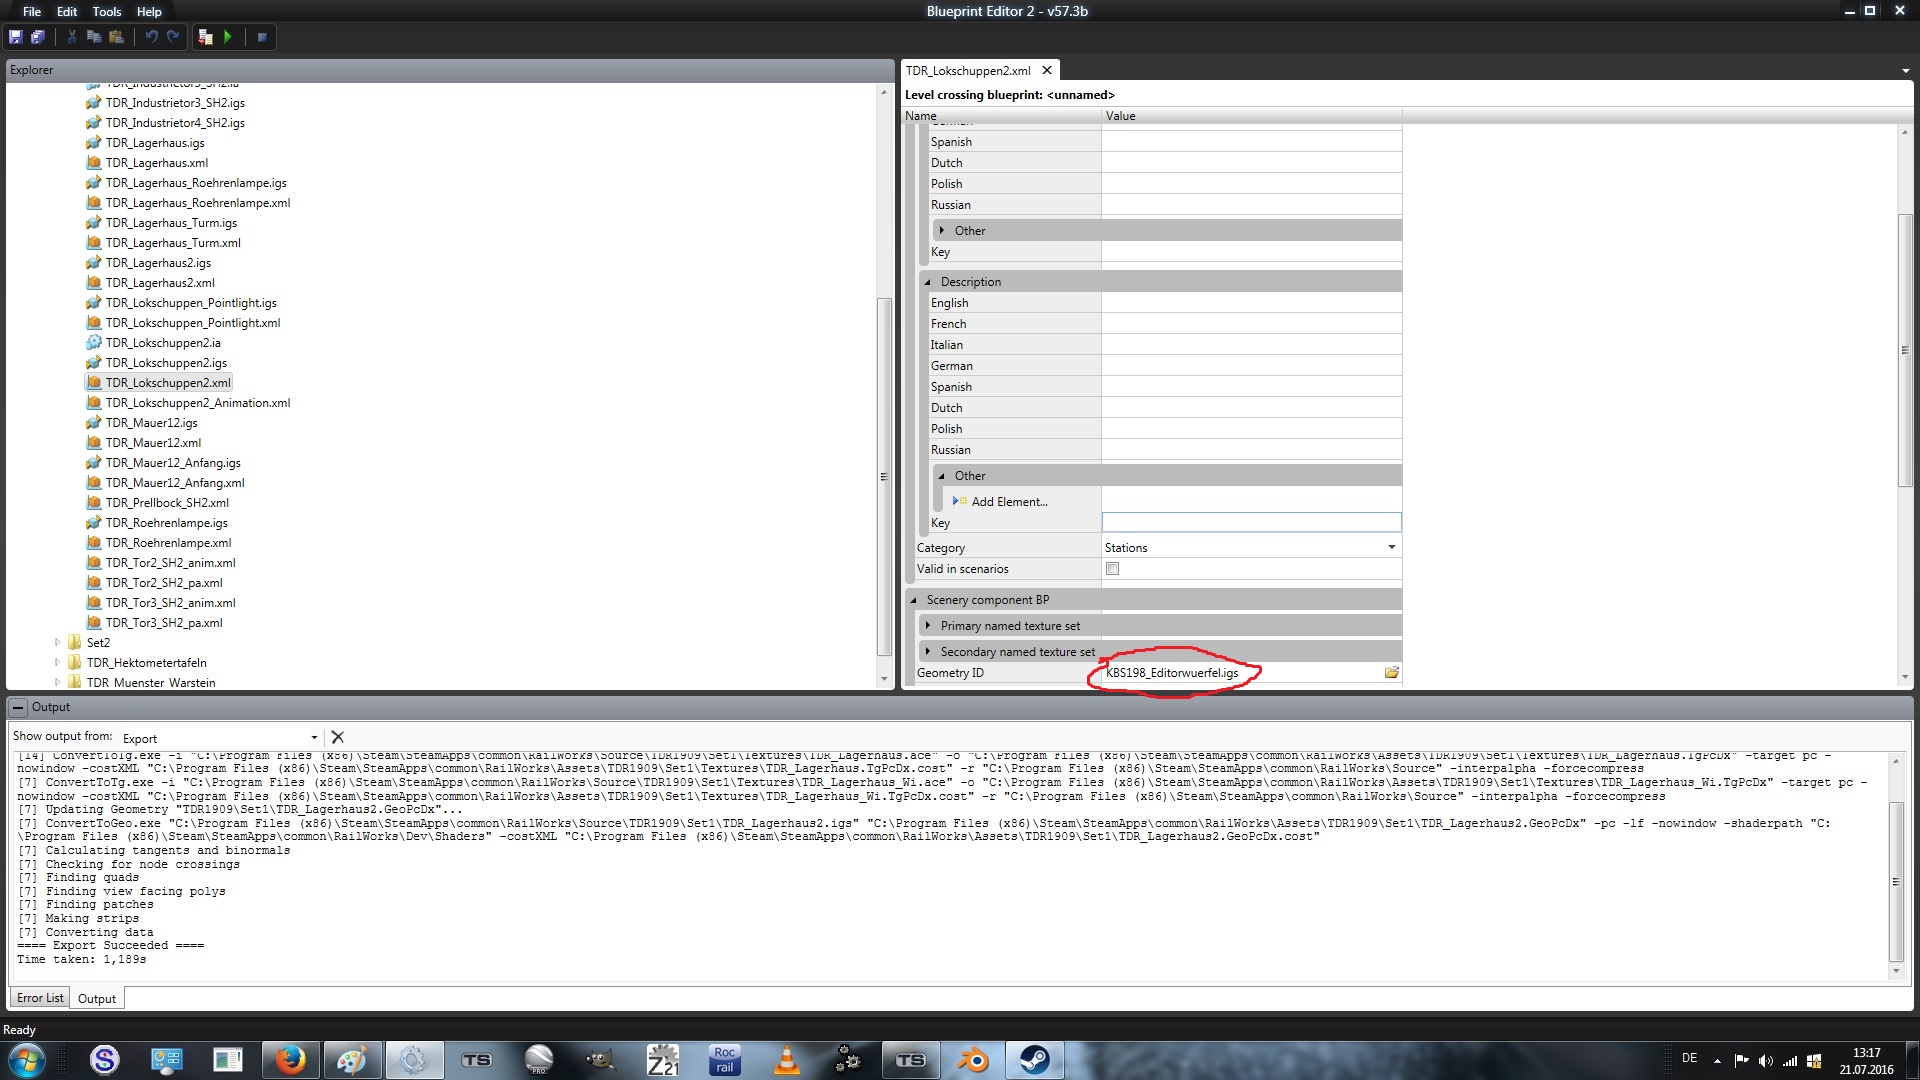
Task: Open Steam from the taskbar
Action: pos(1034,1060)
